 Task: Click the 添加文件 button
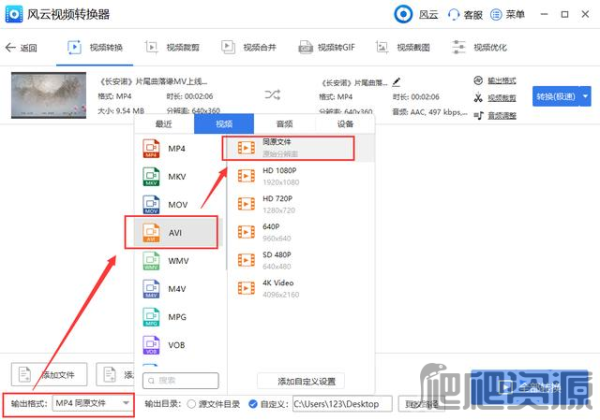click(49, 374)
